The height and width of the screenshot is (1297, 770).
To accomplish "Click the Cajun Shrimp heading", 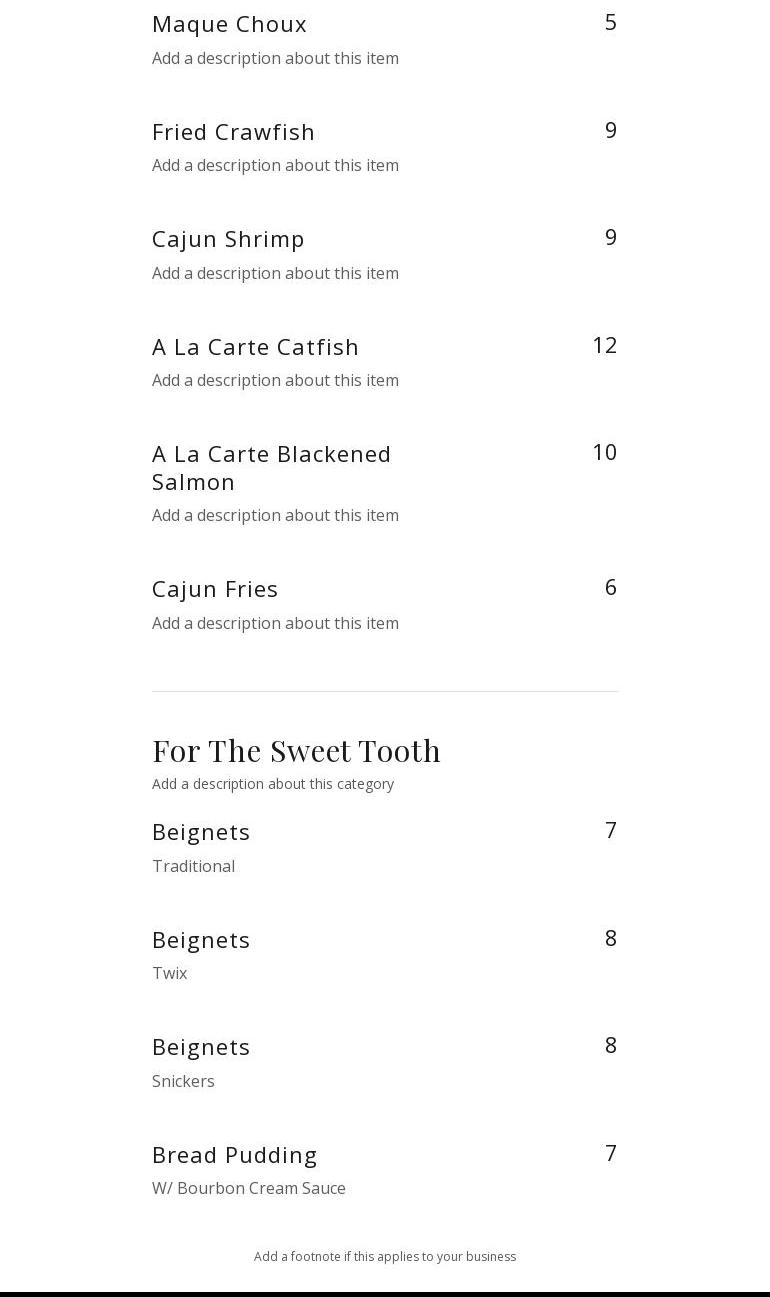I will 228,239.
